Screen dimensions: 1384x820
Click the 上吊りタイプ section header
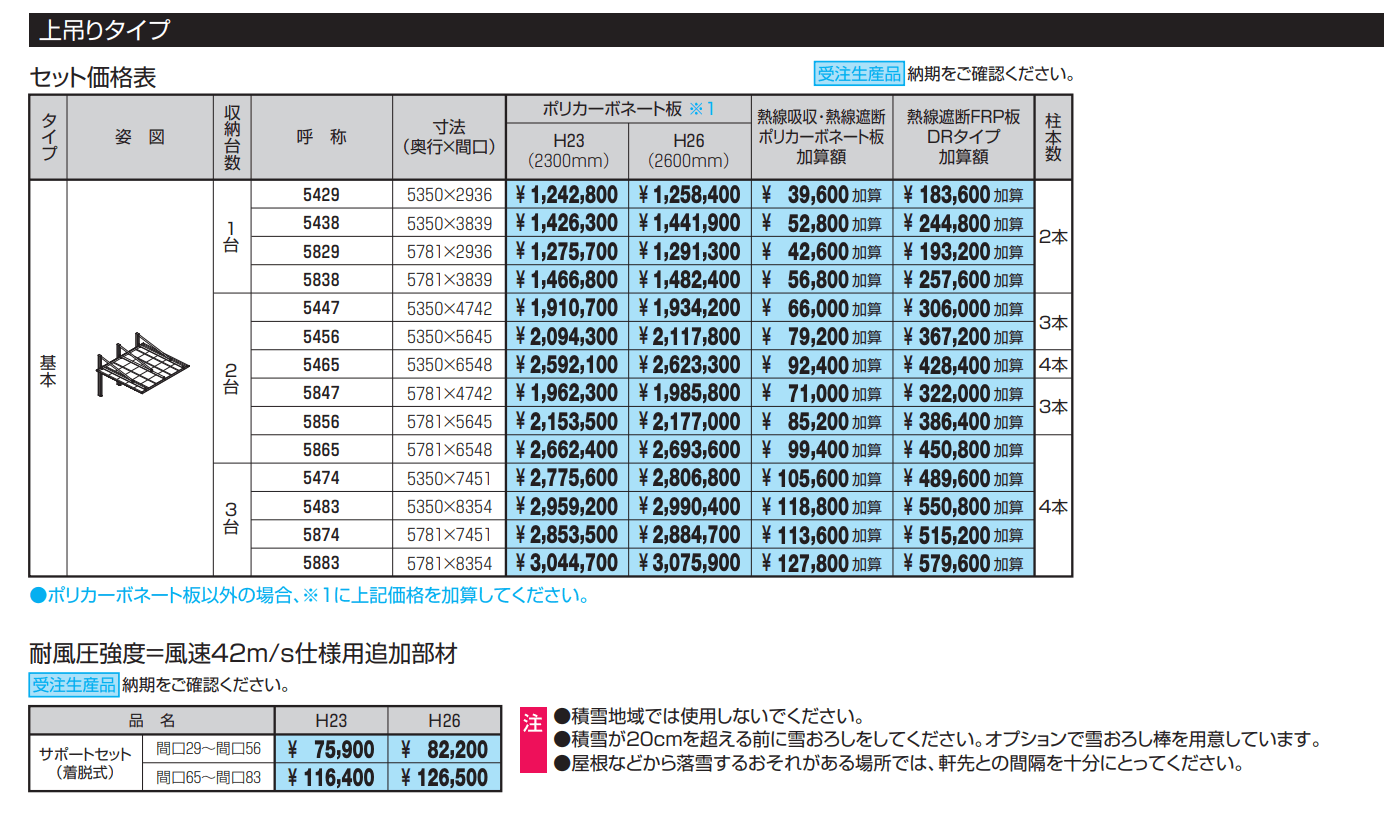point(104,29)
